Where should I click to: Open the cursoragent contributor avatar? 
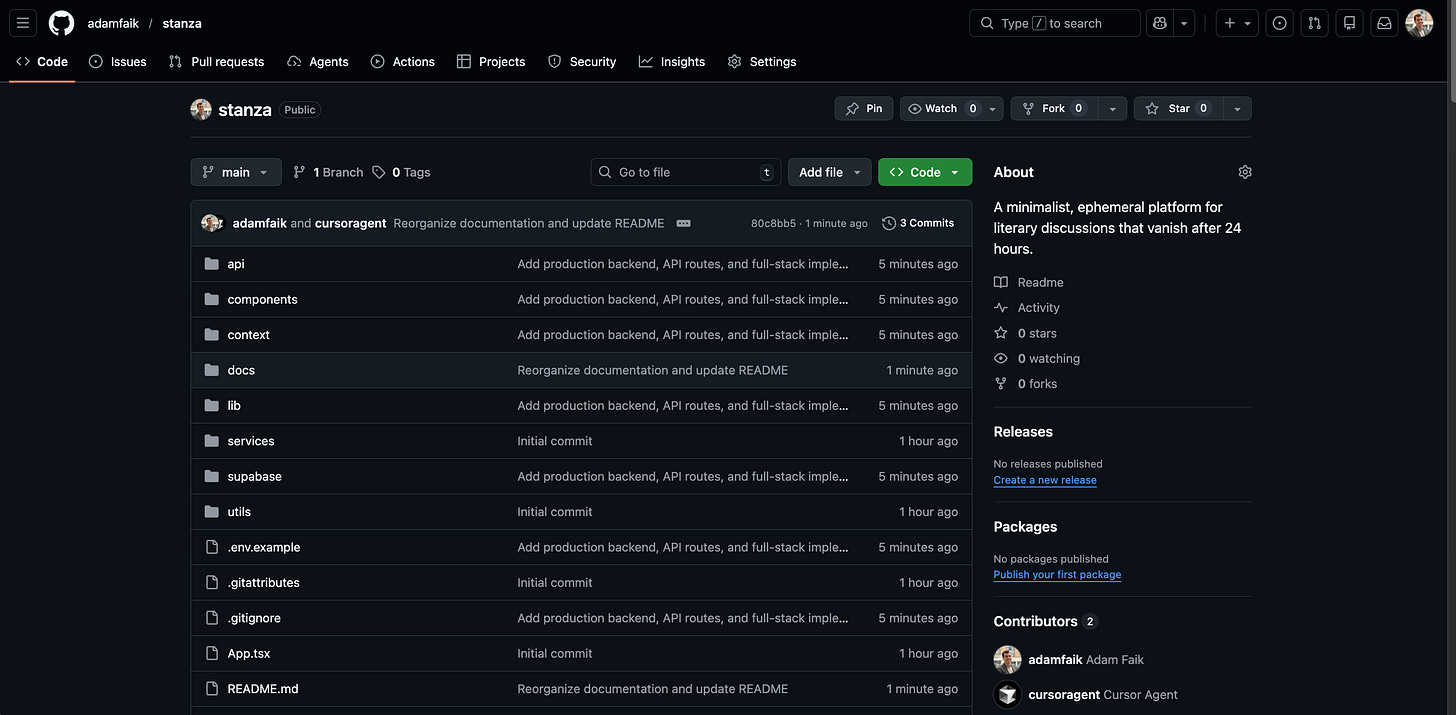click(1007, 693)
